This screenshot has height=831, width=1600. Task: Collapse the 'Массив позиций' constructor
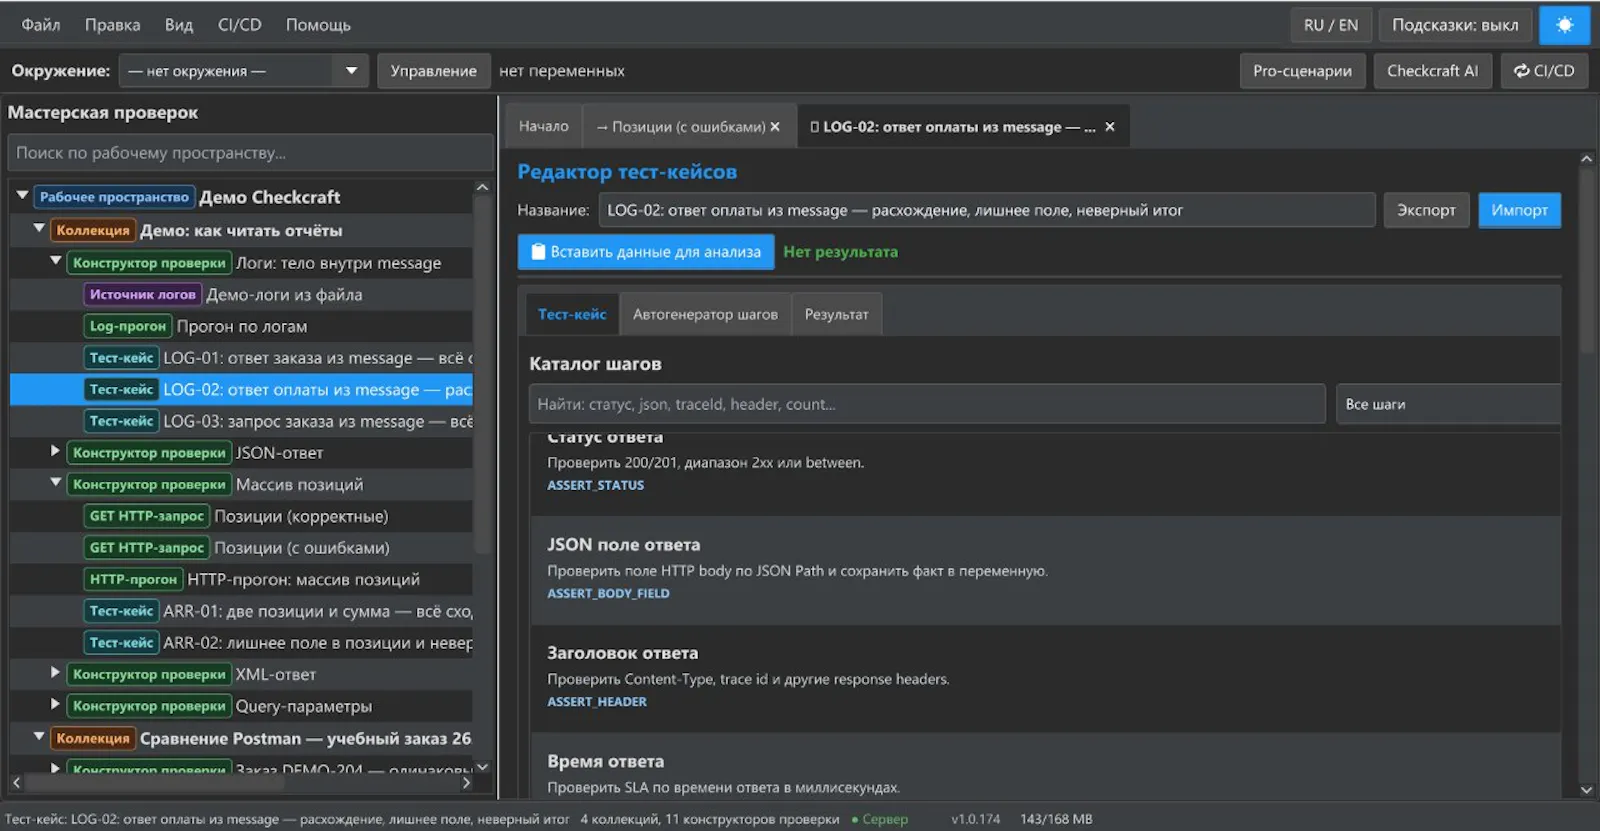[x=56, y=483]
